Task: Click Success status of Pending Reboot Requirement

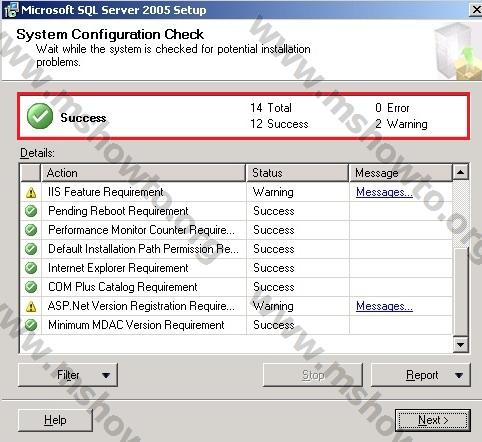Action: (x=274, y=211)
